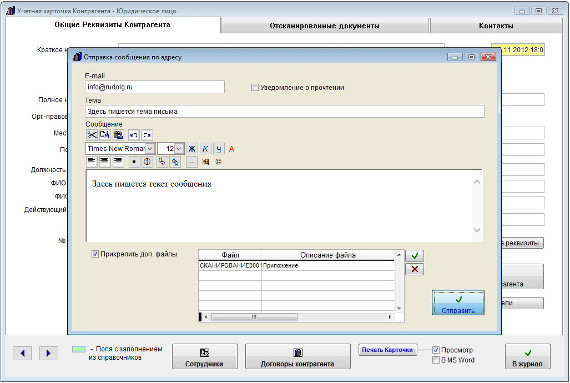
Task: Toggle italic formatting (К button)
Action: (205, 149)
